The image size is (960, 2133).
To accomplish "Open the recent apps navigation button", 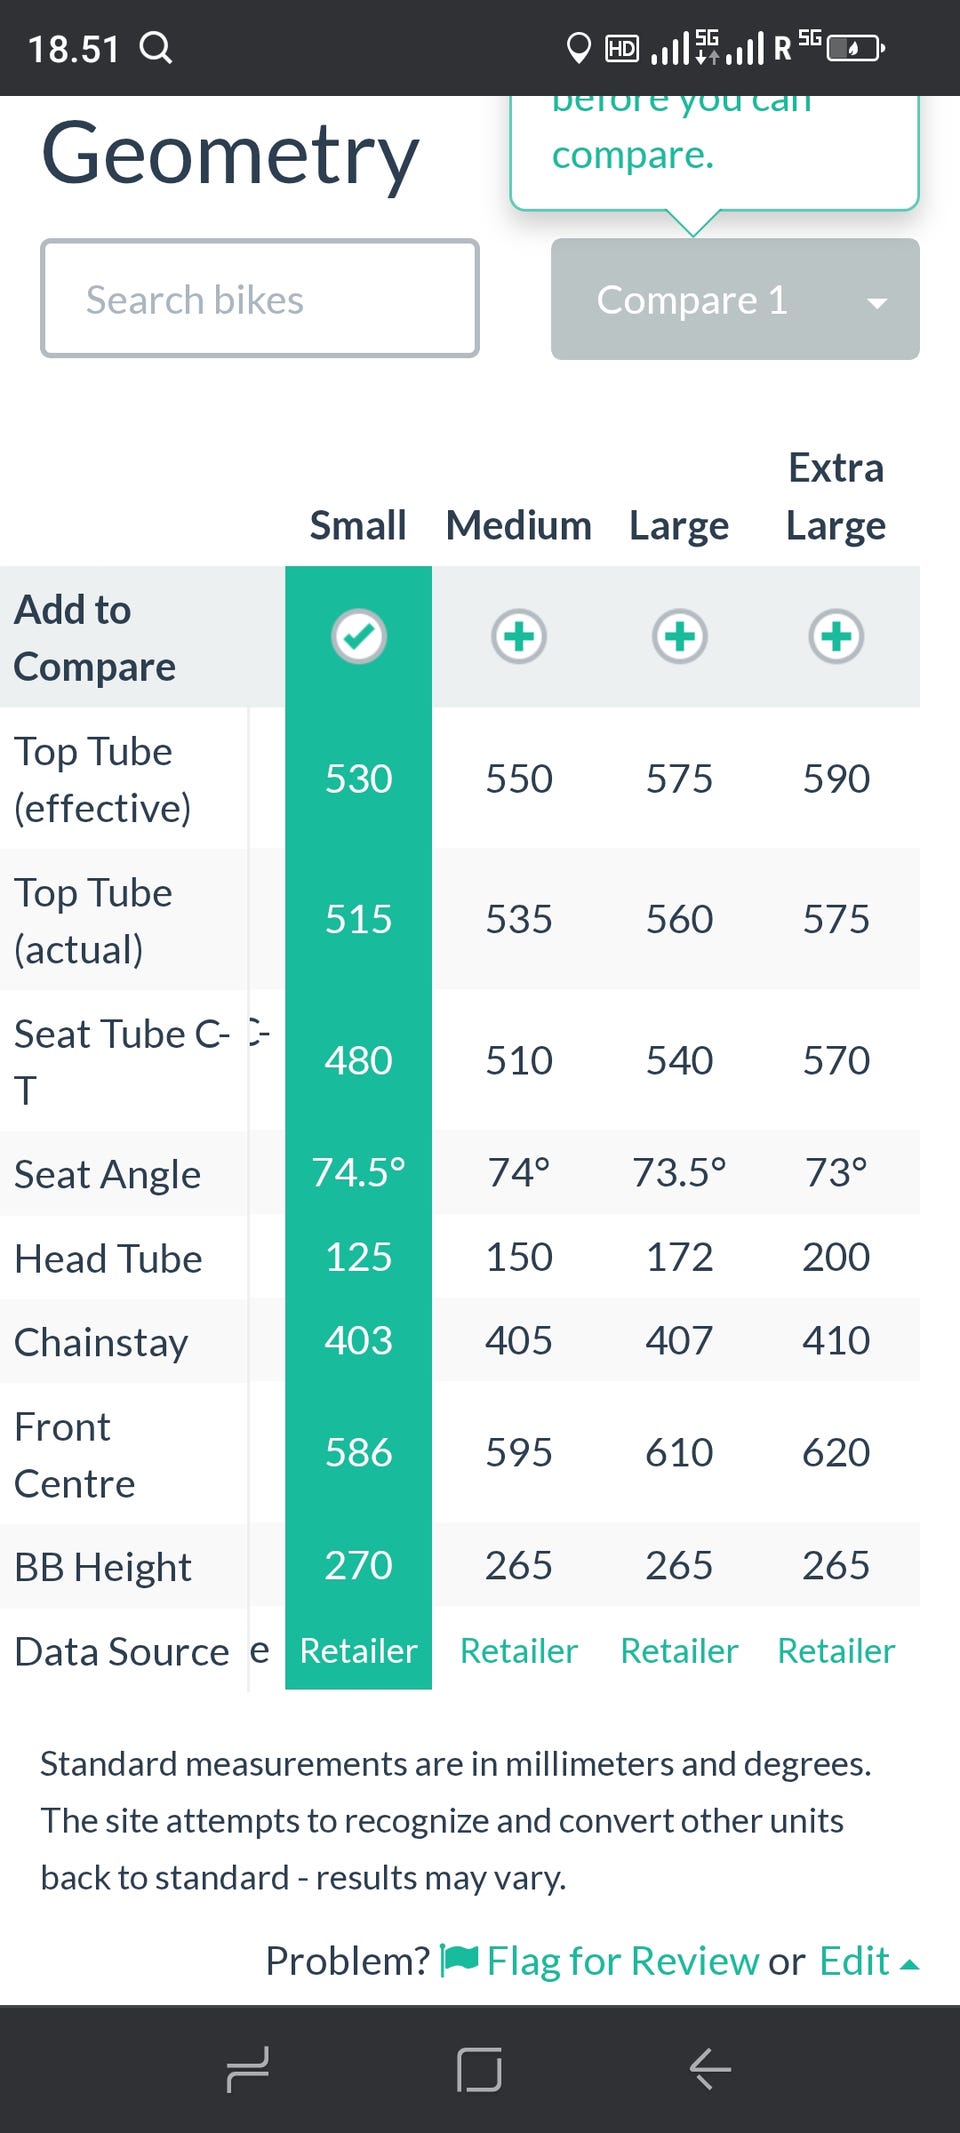I will [x=247, y=2069].
